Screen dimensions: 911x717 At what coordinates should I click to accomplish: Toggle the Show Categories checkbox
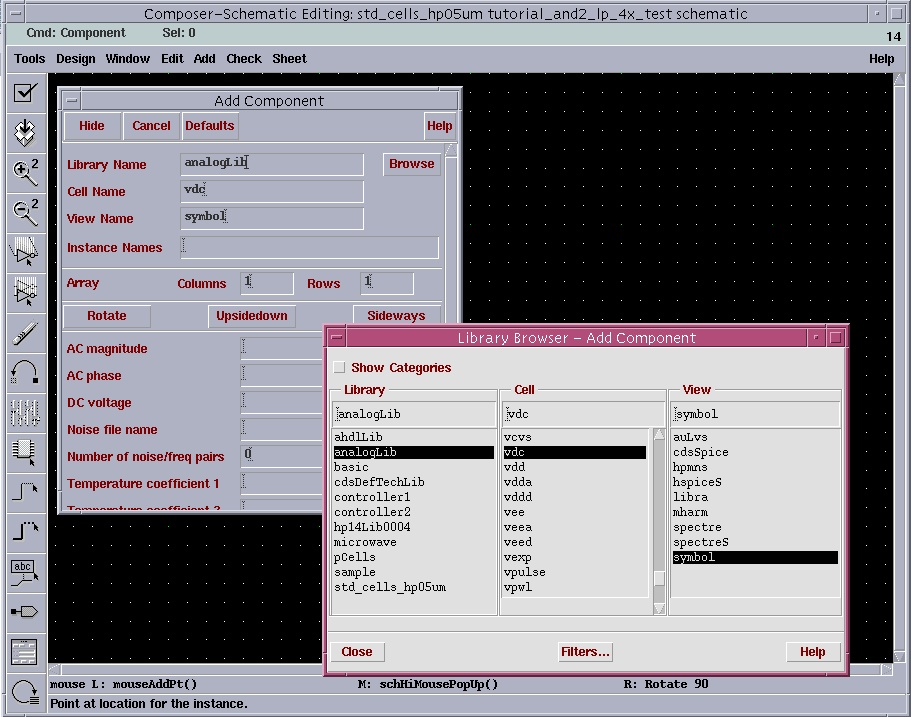click(x=339, y=367)
